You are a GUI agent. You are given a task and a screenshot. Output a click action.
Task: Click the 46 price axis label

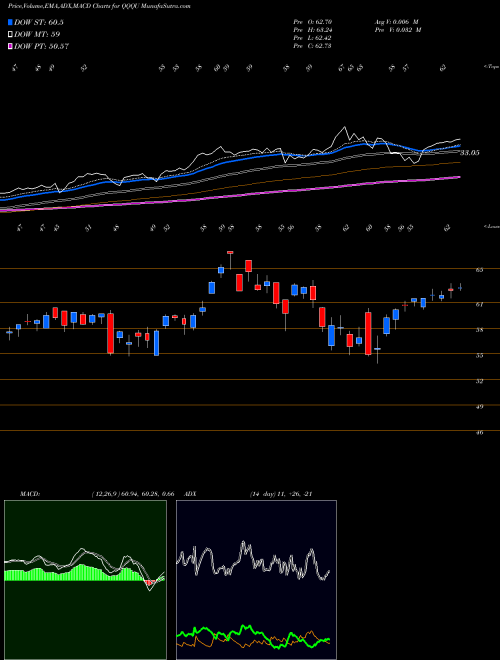[479, 433]
